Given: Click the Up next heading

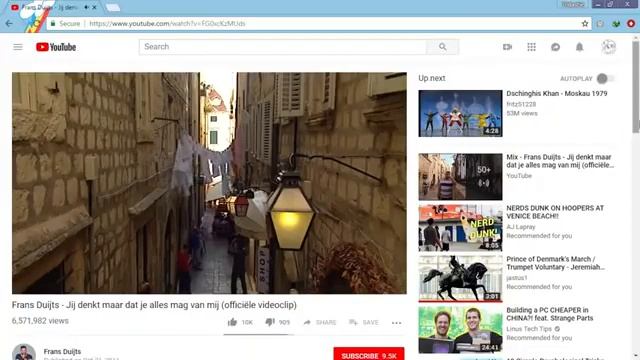Looking at the screenshot, I should (x=431, y=78).
